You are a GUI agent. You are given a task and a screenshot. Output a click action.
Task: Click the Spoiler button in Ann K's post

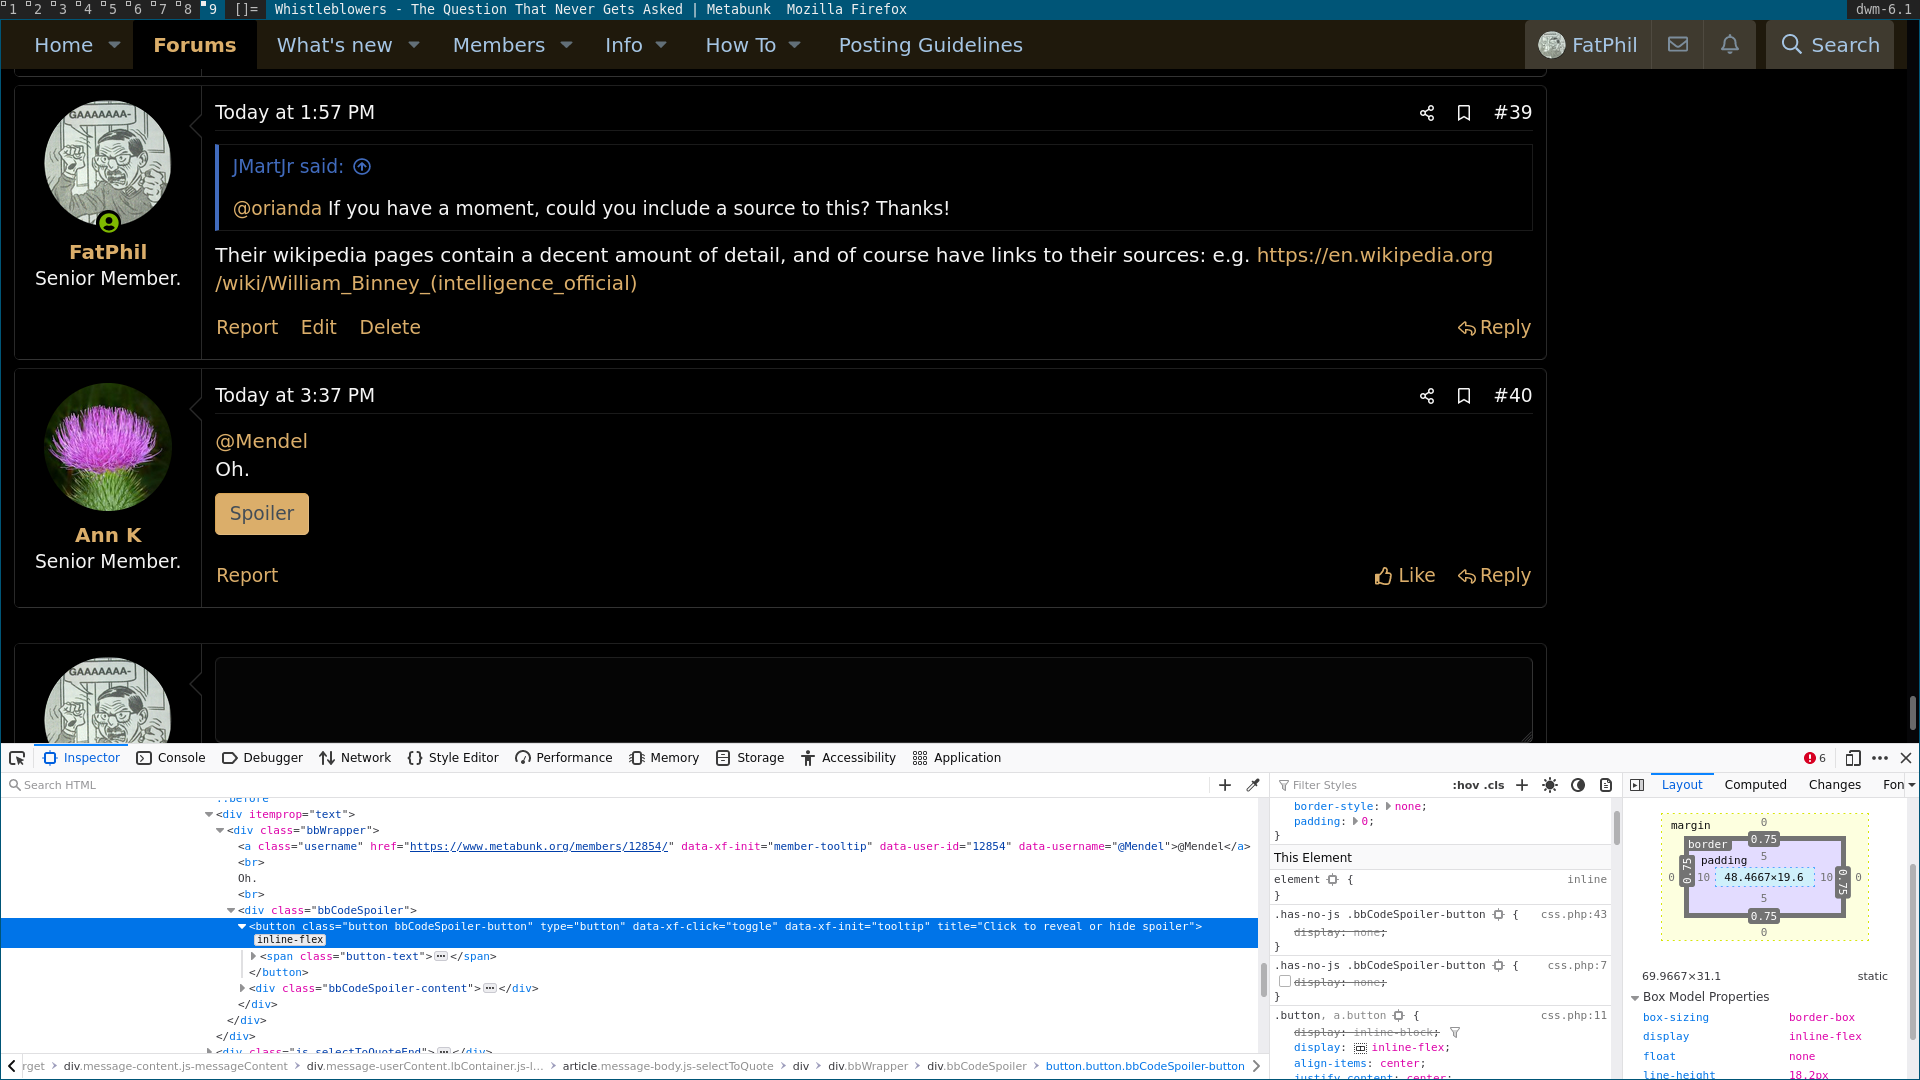[x=261, y=513]
